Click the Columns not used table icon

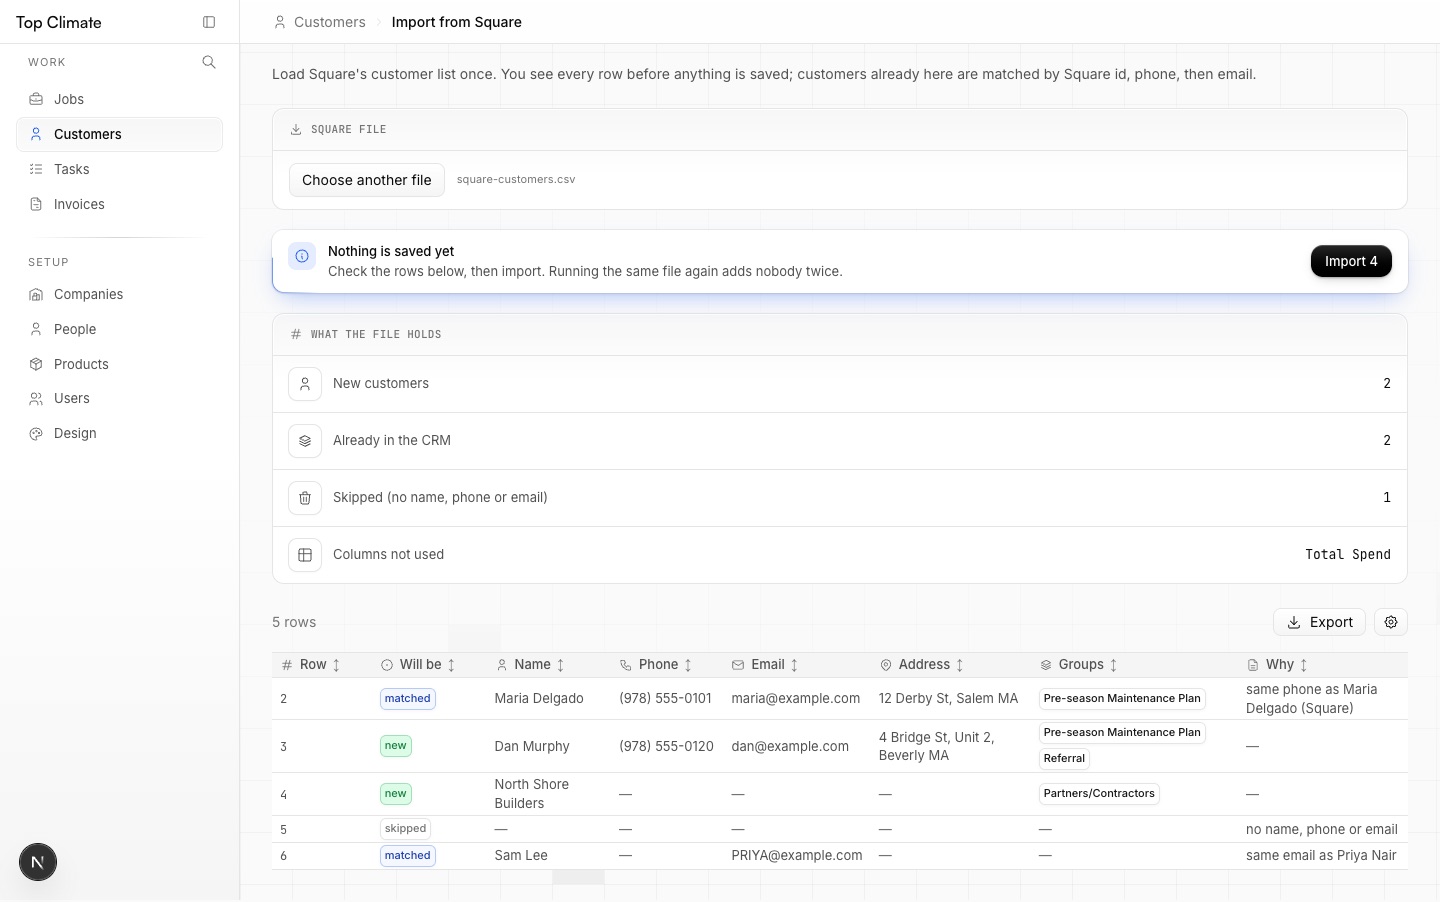click(x=305, y=555)
